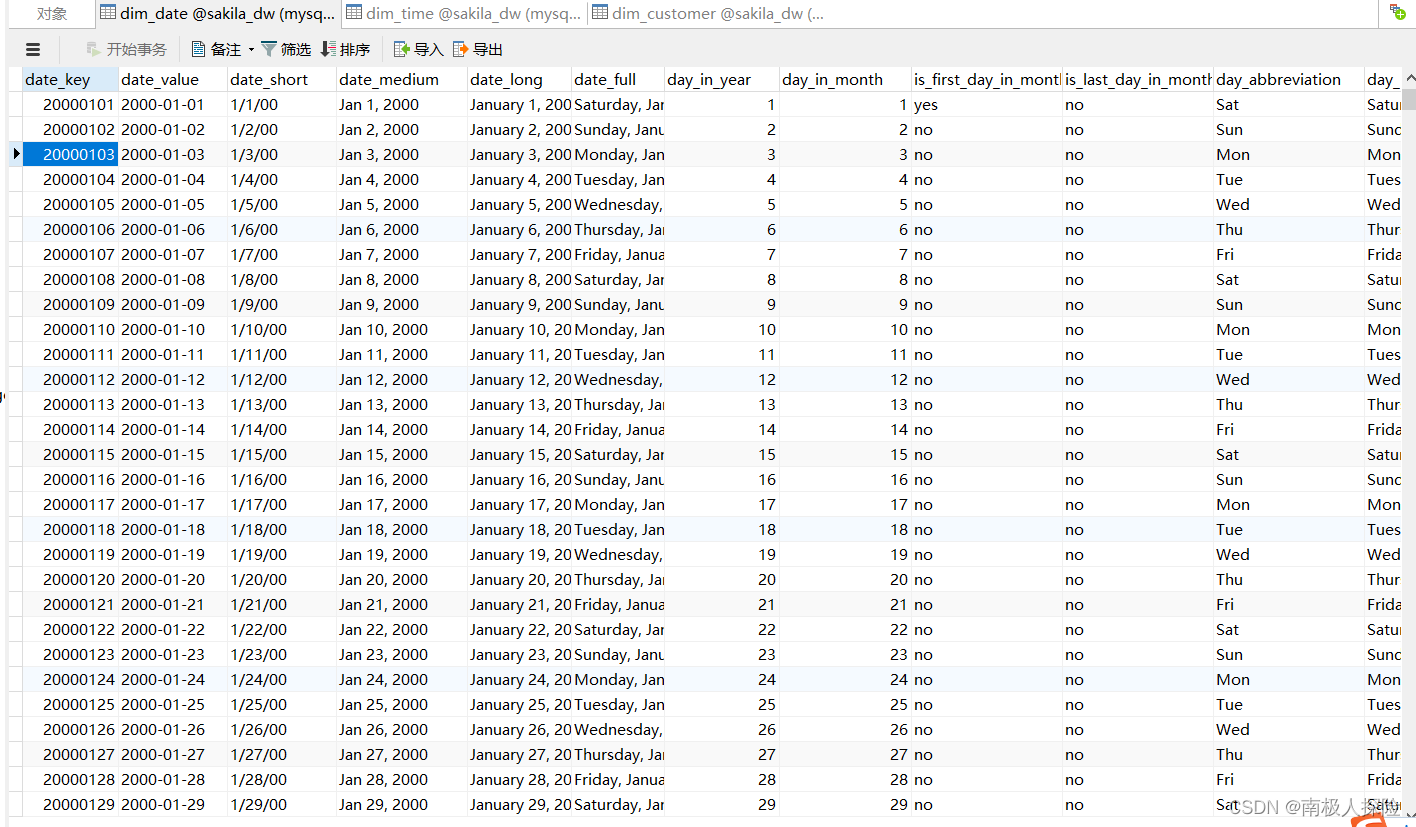Select the day_abbreviation column header

(x=1289, y=79)
